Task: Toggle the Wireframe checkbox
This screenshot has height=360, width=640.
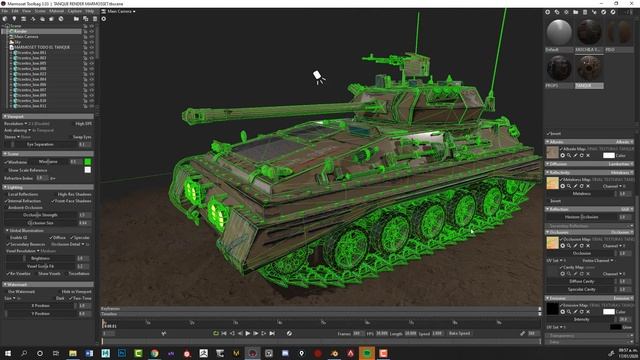Action: (x=6, y=162)
